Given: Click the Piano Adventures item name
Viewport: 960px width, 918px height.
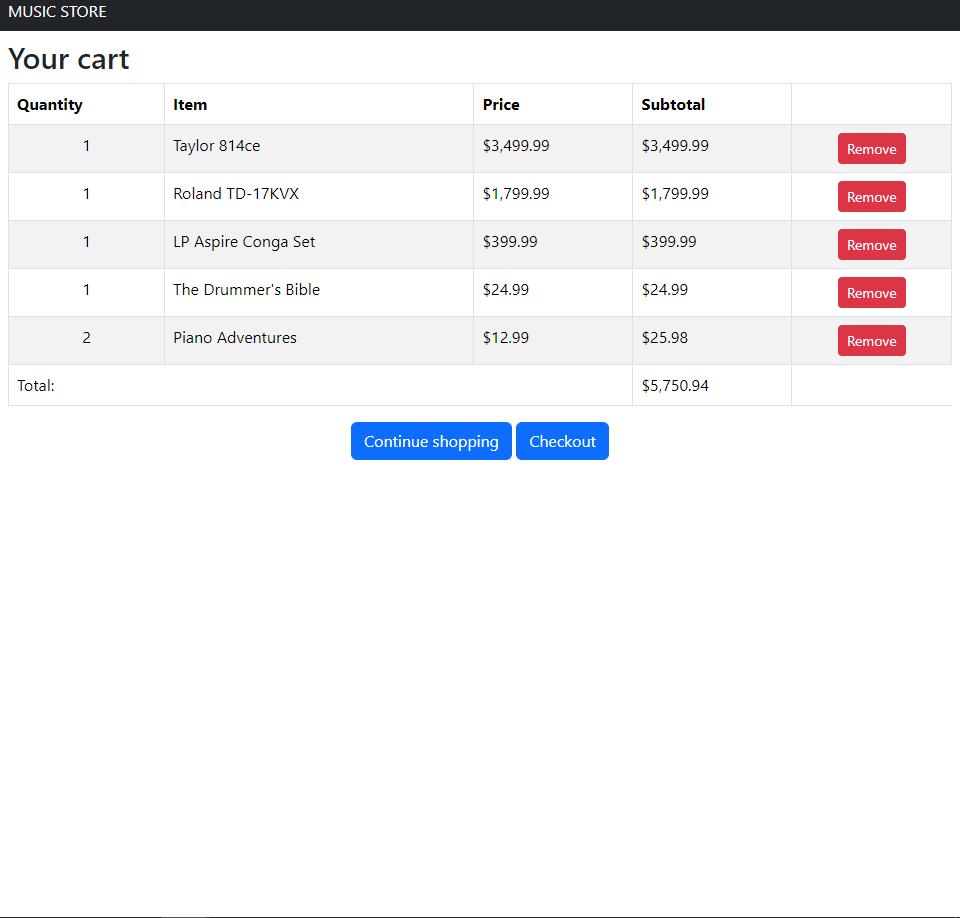Looking at the screenshot, I should pyautogui.click(x=235, y=338).
